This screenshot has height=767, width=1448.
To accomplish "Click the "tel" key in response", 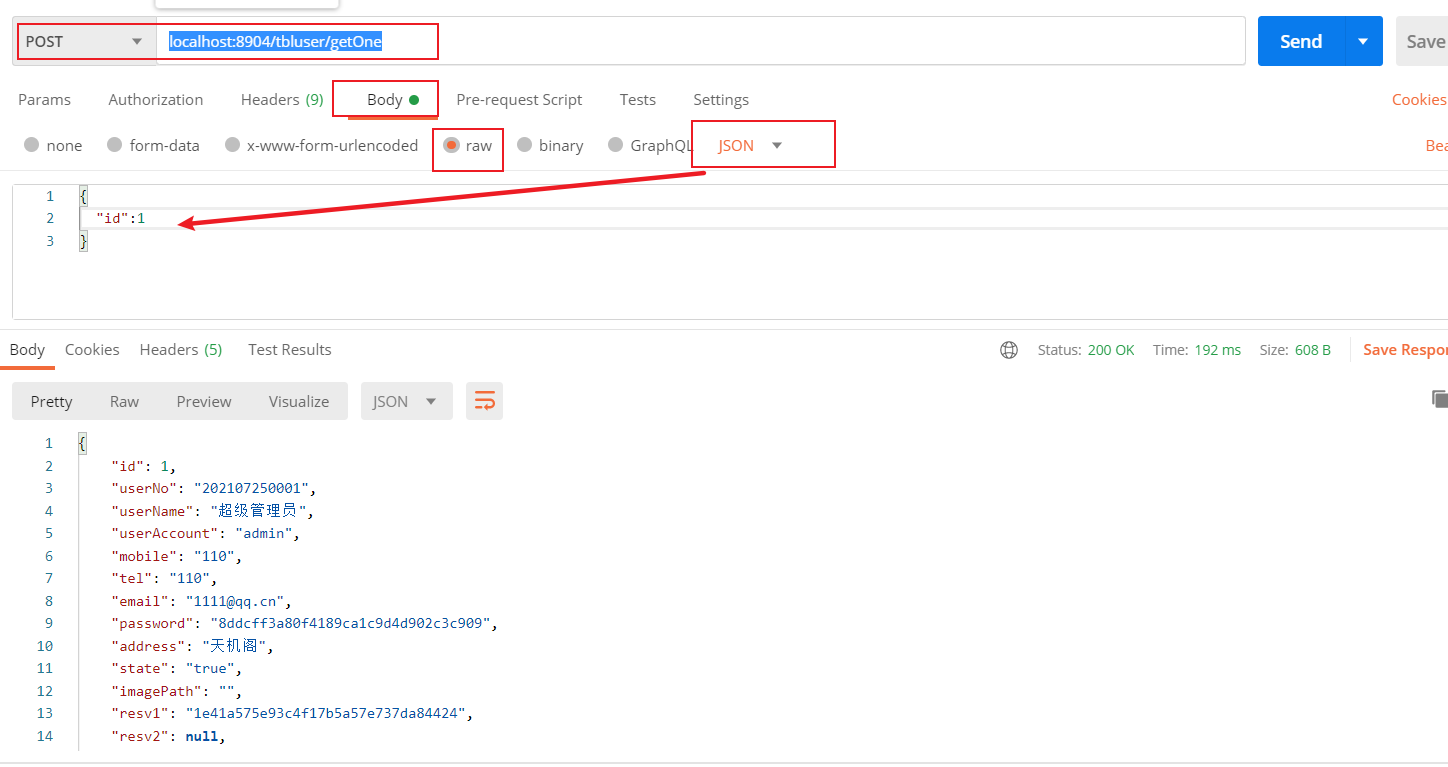I will [131, 578].
